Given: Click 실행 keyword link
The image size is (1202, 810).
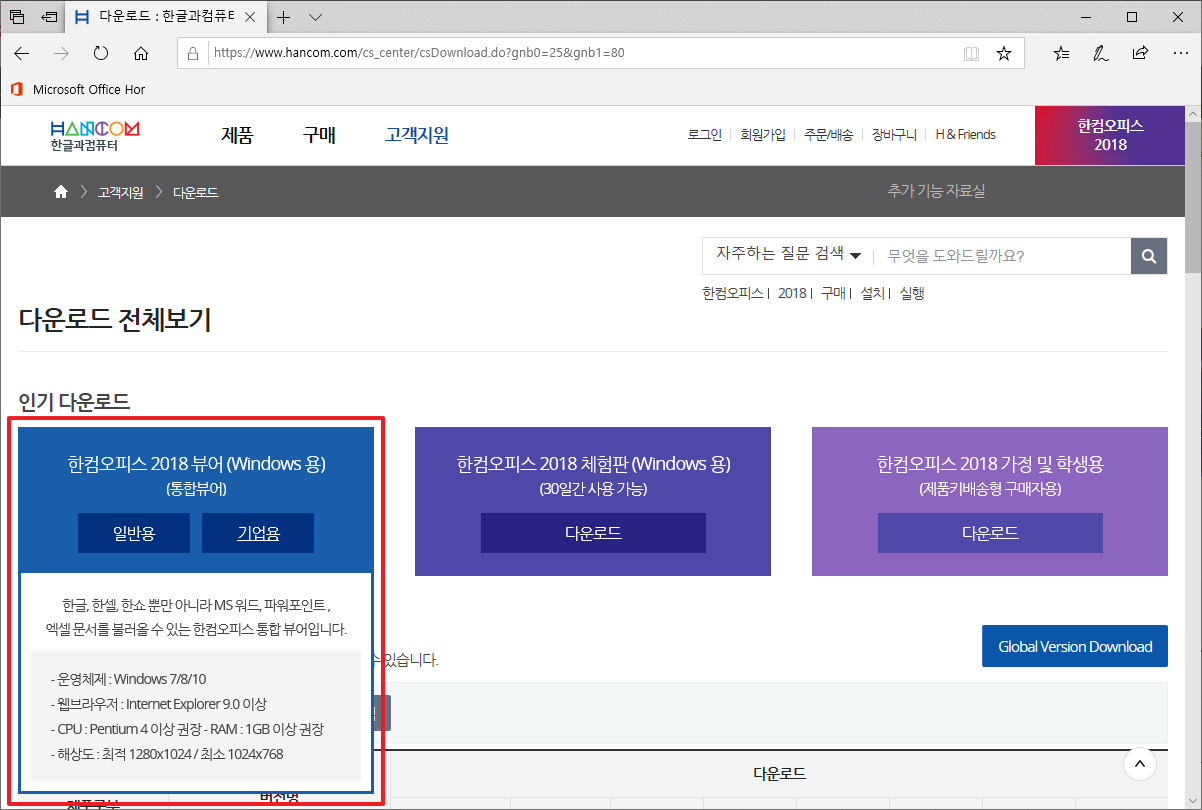Looking at the screenshot, I should (x=912, y=293).
